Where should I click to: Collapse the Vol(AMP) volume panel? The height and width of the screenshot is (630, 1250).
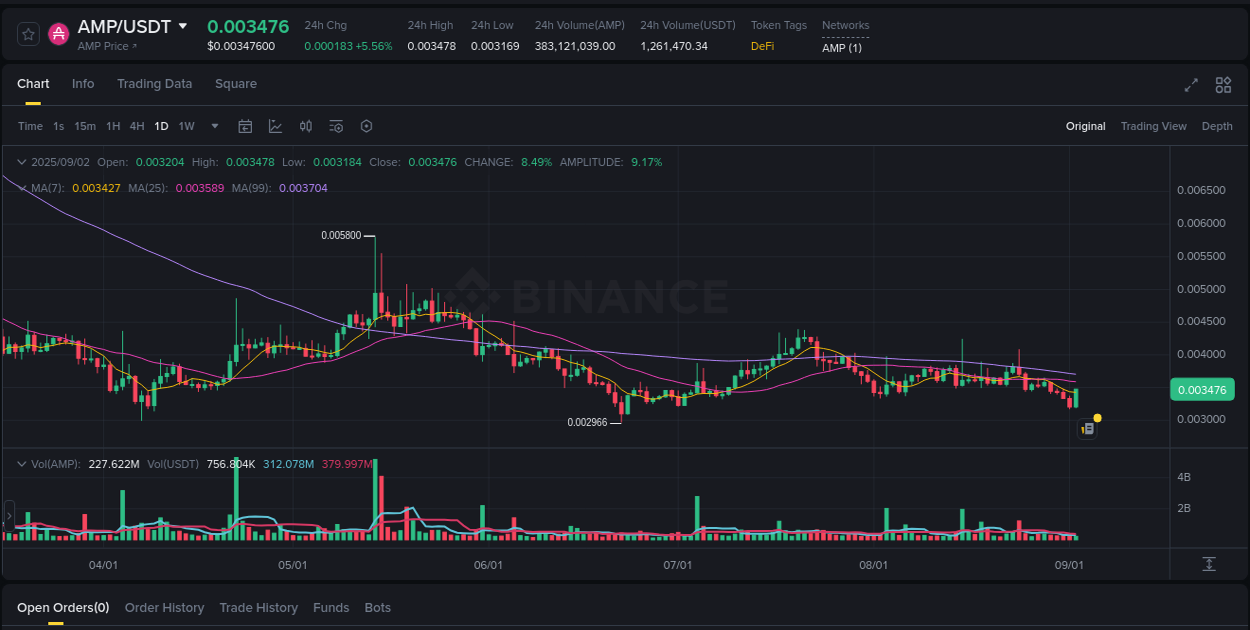[x=22, y=464]
